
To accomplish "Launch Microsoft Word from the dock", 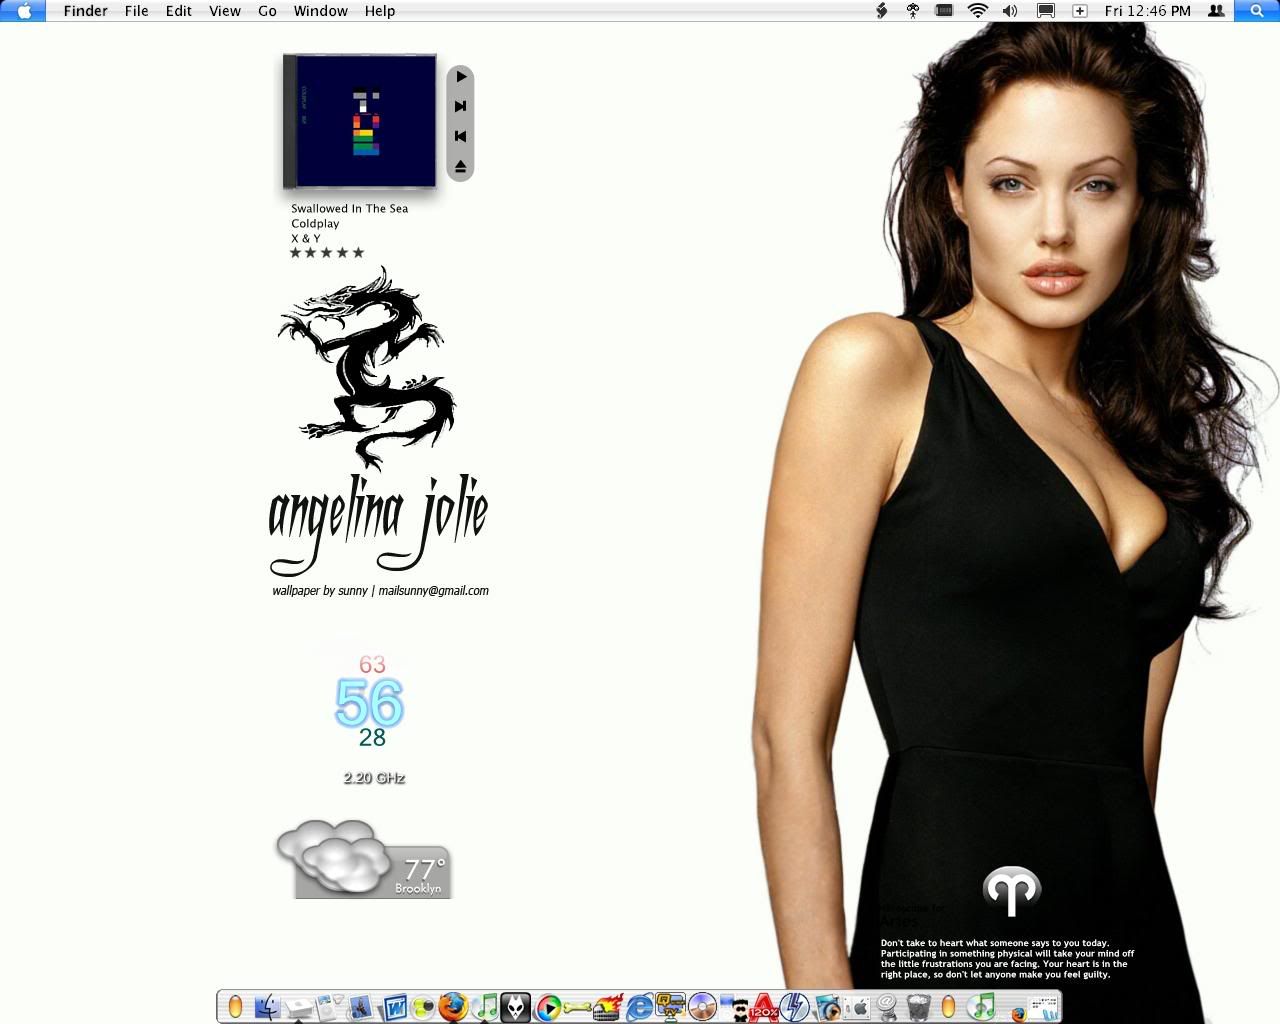I will (x=395, y=1006).
